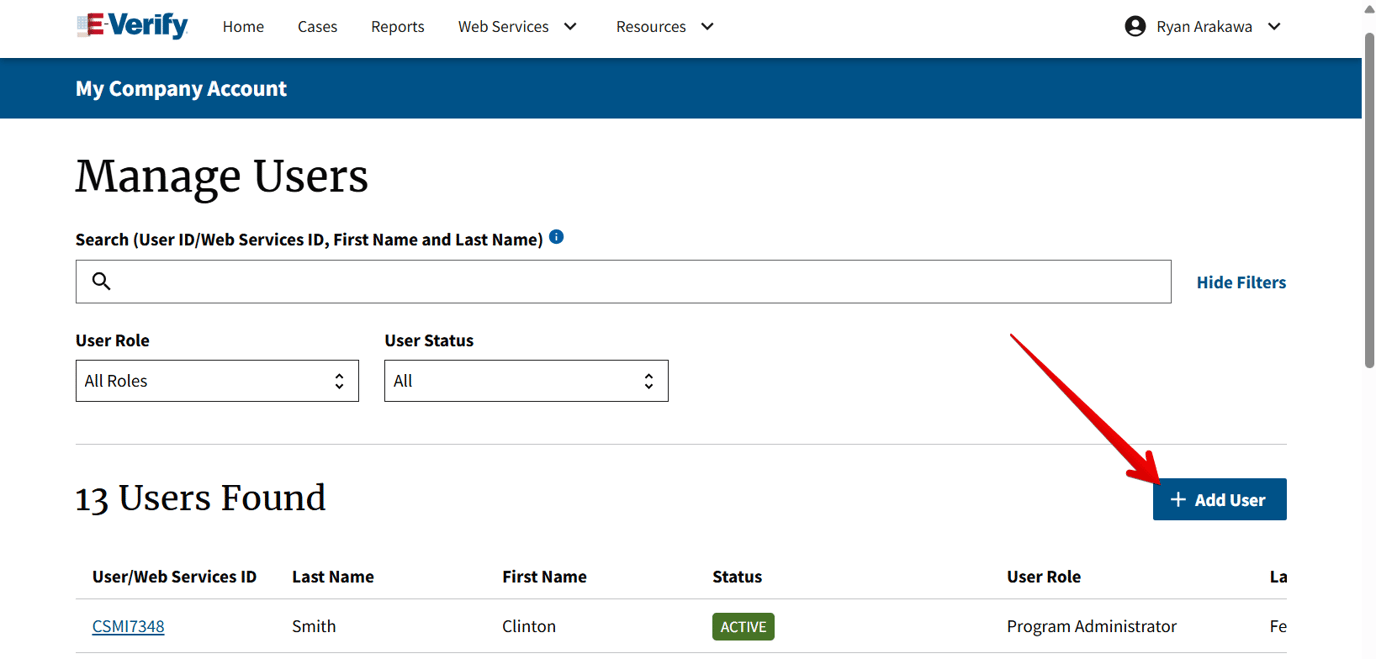Open the User Role filter dropdown
This screenshot has height=659, width=1376.
click(217, 381)
